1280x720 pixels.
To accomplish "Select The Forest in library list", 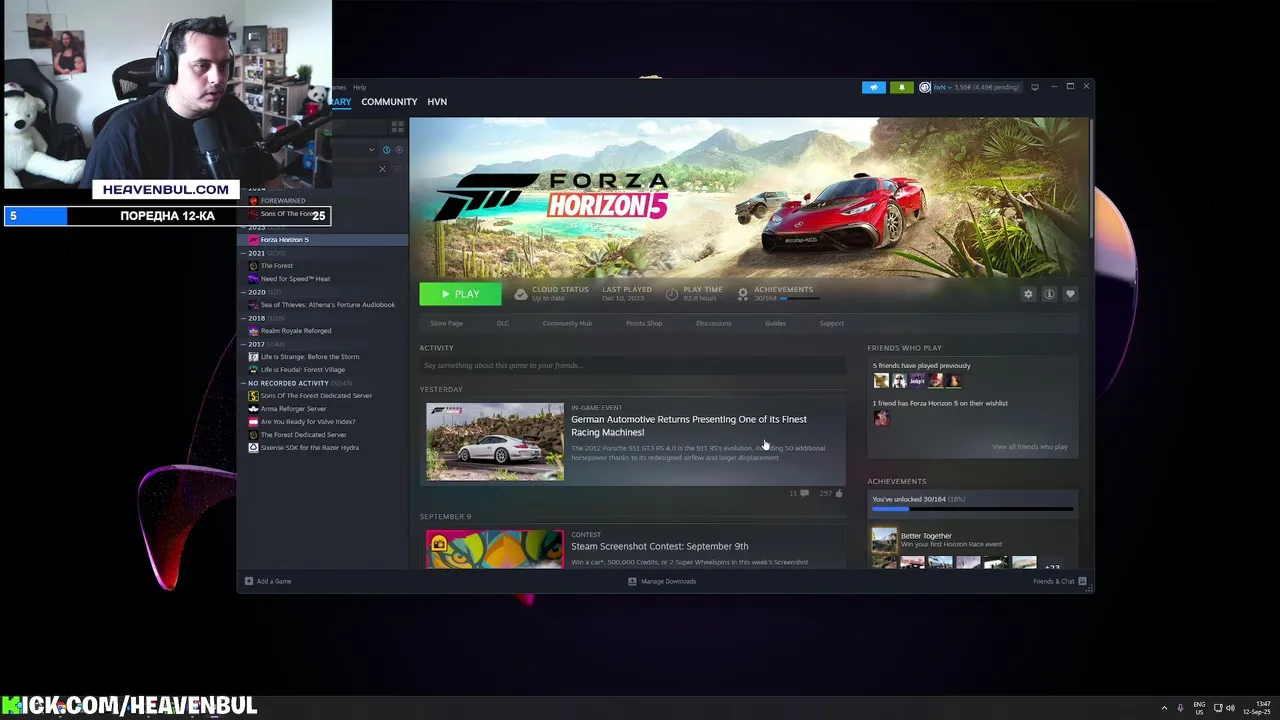I will point(276,266).
